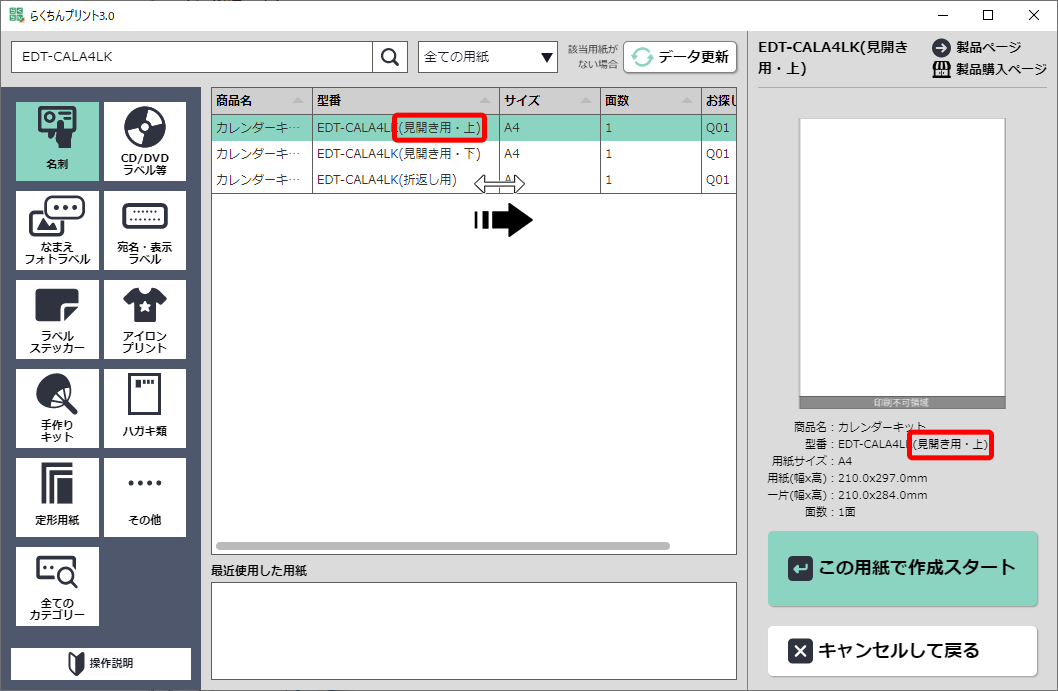
Task: Sort by the サイズ column header
Action: pyautogui.click(x=550, y=101)
